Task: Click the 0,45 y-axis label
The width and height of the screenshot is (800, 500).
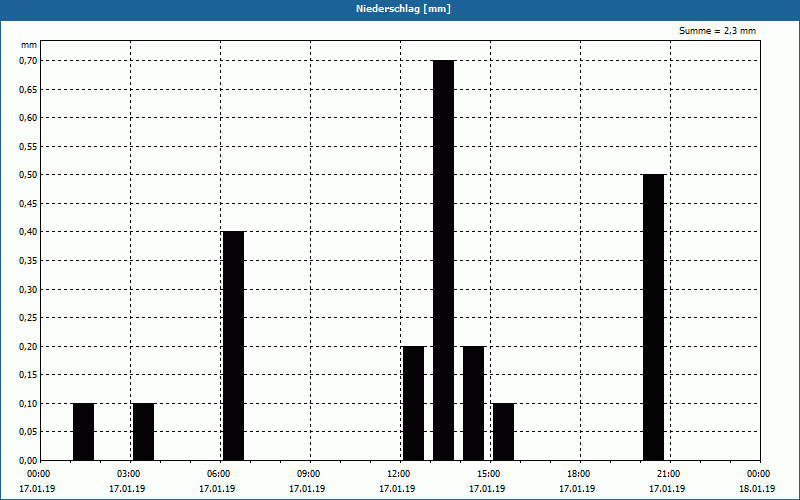Action: [x=28, y=204]
